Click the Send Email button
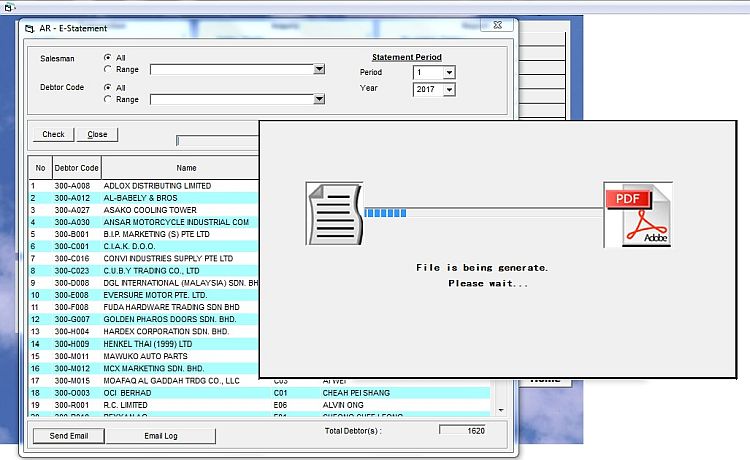The height and width of the screenshot is (460, 750). 68,435
